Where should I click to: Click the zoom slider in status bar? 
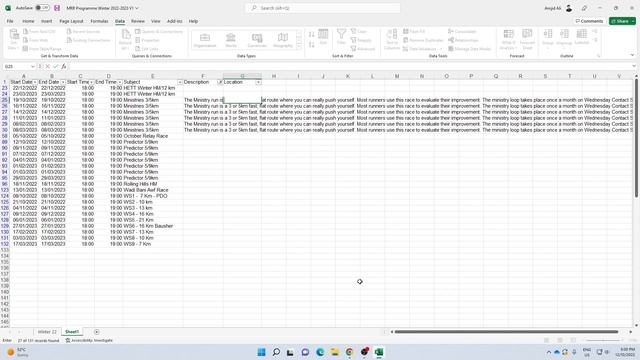click(x=603, y=340)
